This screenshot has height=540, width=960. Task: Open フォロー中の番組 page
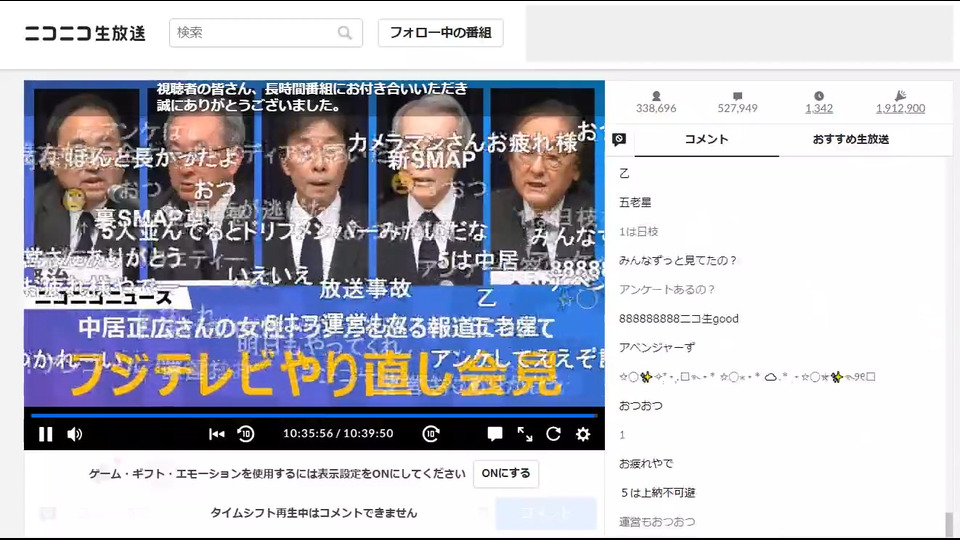point(440,32)
